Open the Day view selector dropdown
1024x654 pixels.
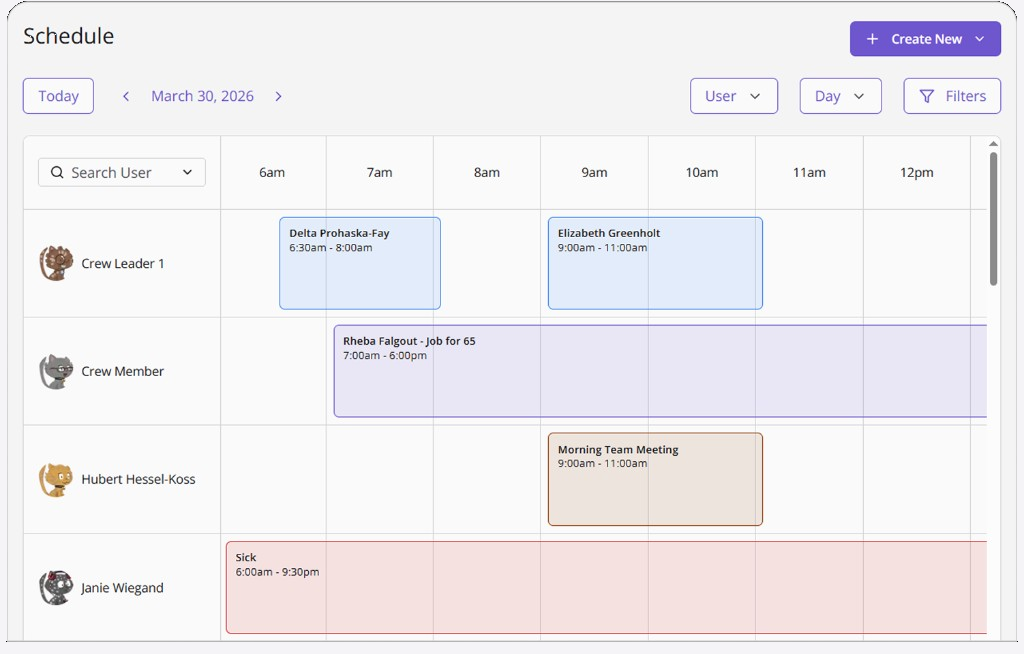(840, 95)
